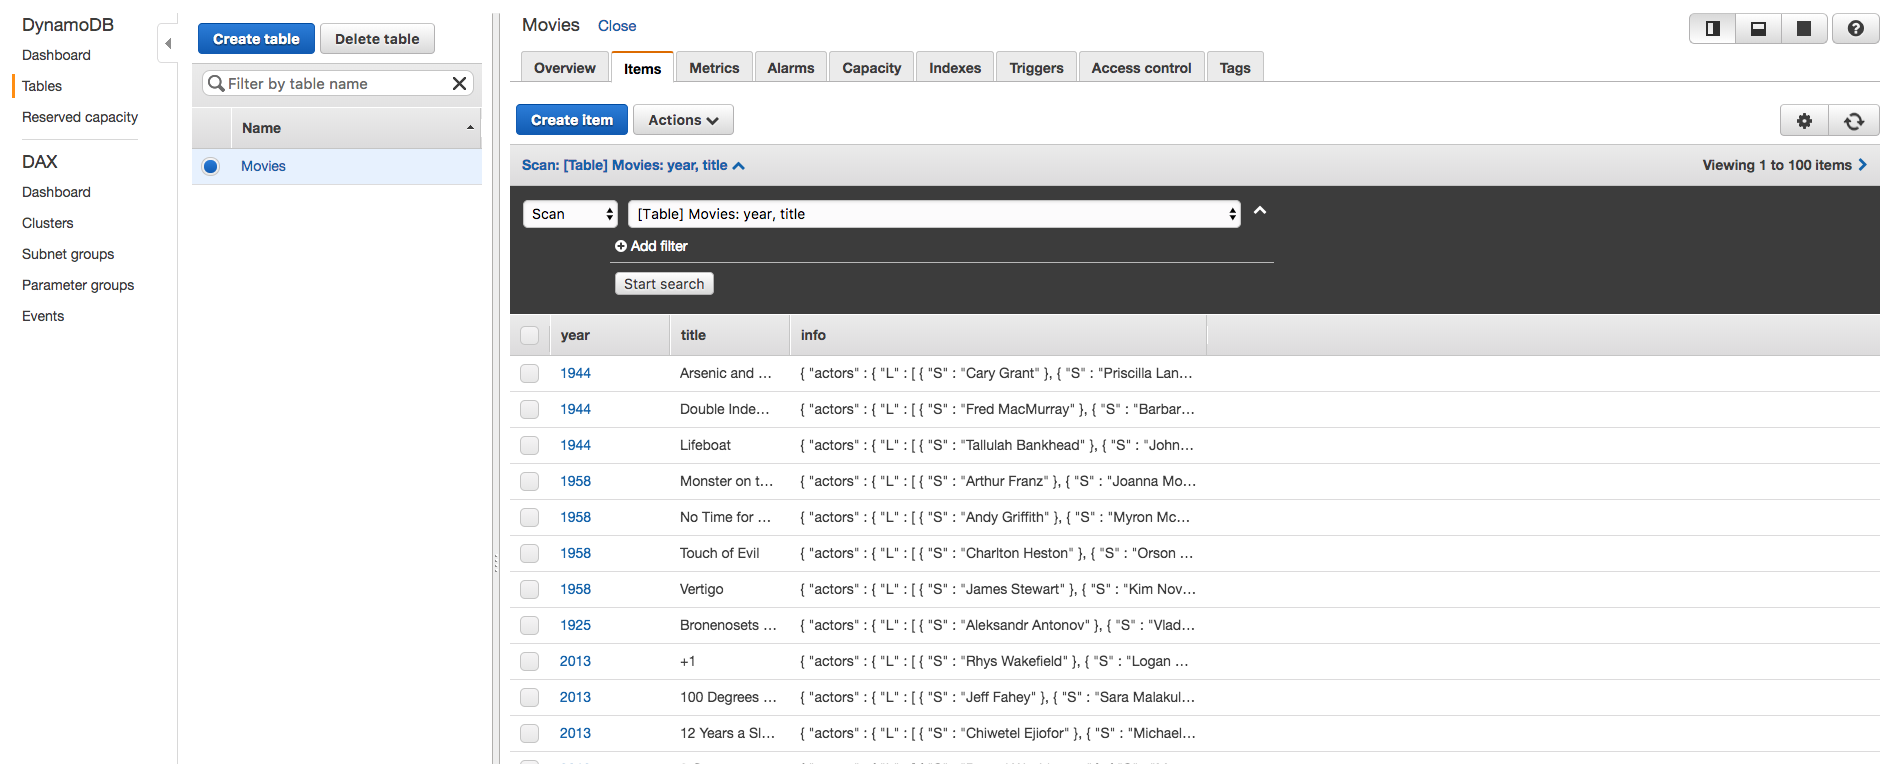Check the Double Inde... row checkbox
1890x764 pixels.
pyautogui.click(x=530, y=410)
